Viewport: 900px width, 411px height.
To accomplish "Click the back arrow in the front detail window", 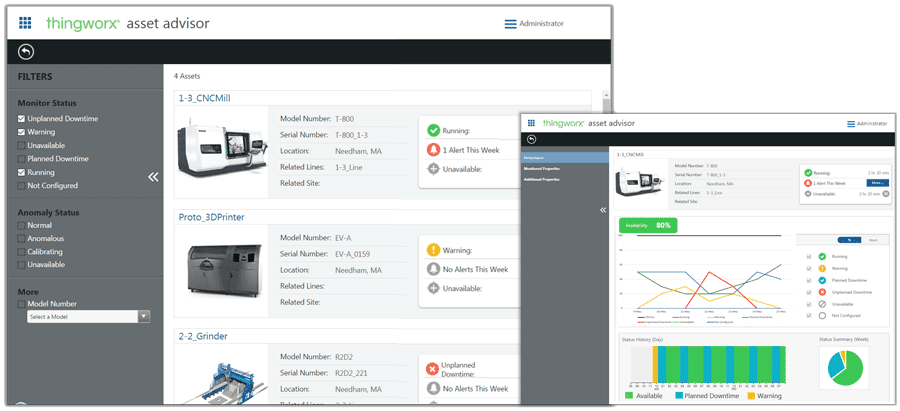I will tap(531, 139).
